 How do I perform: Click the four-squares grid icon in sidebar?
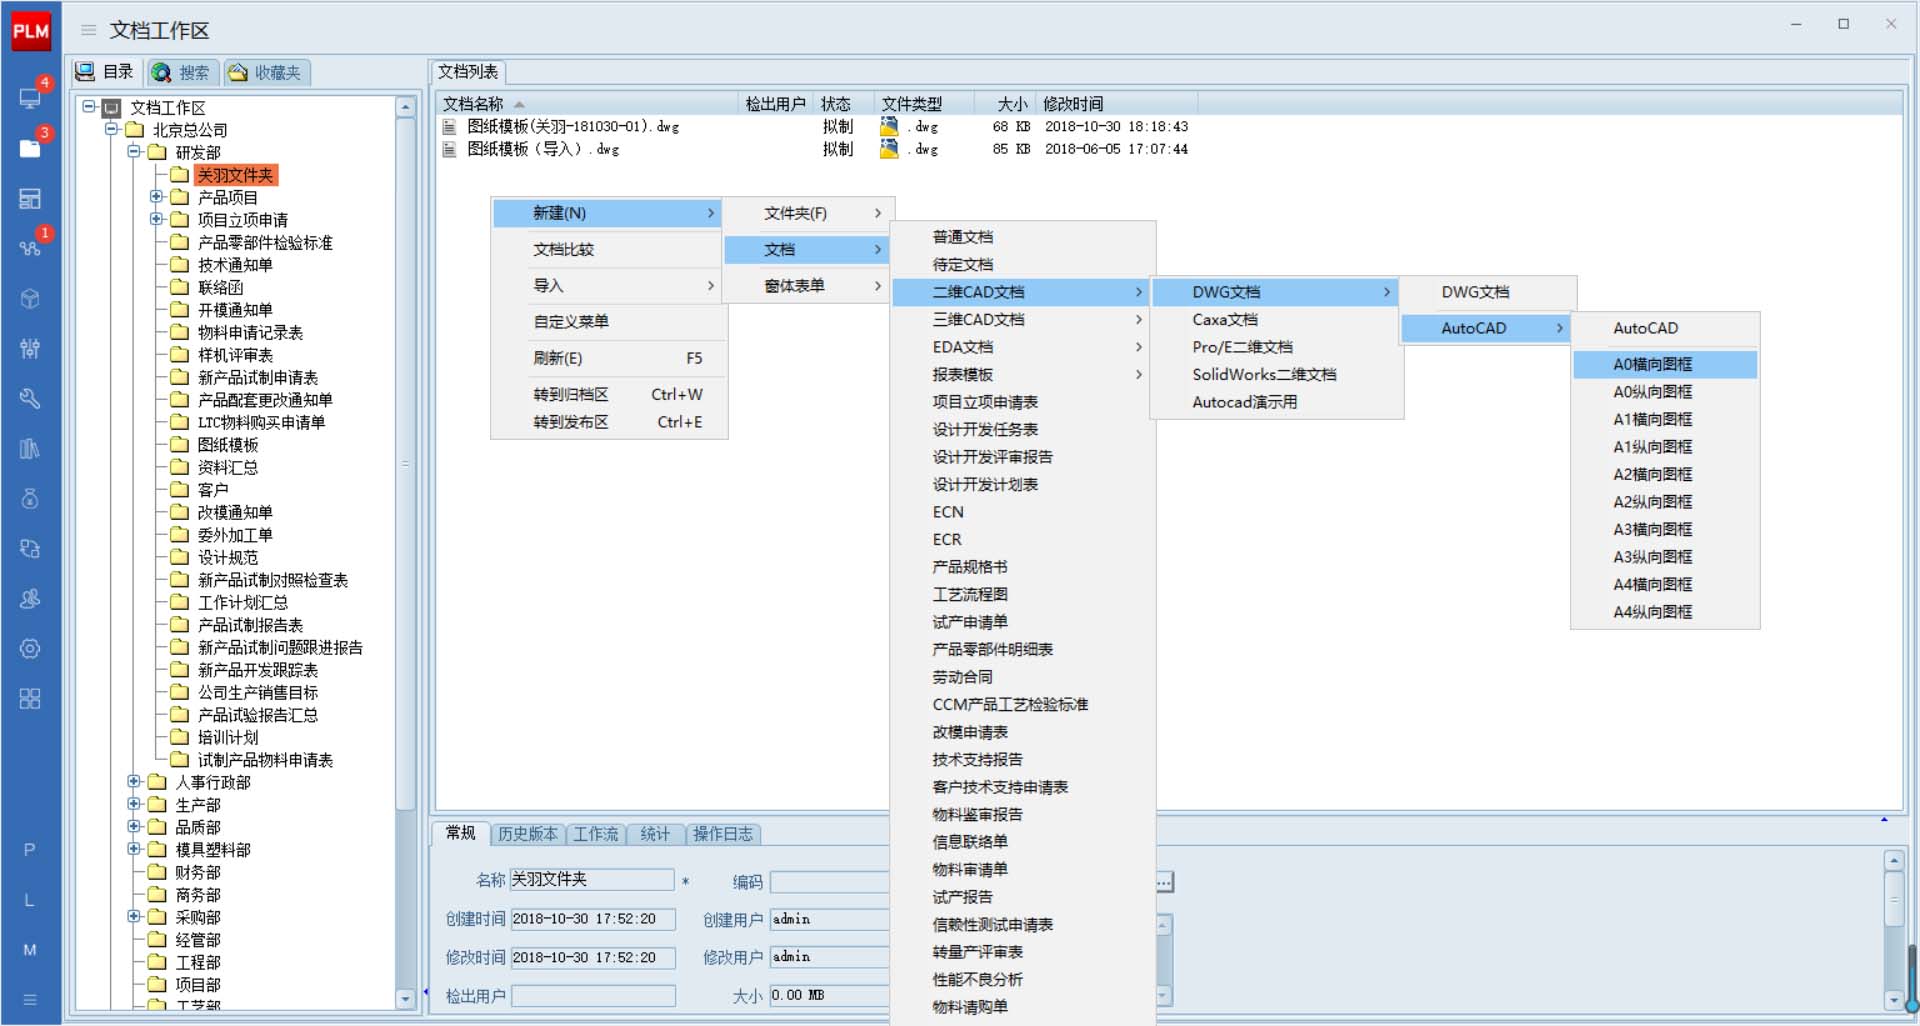pos(29,698)
